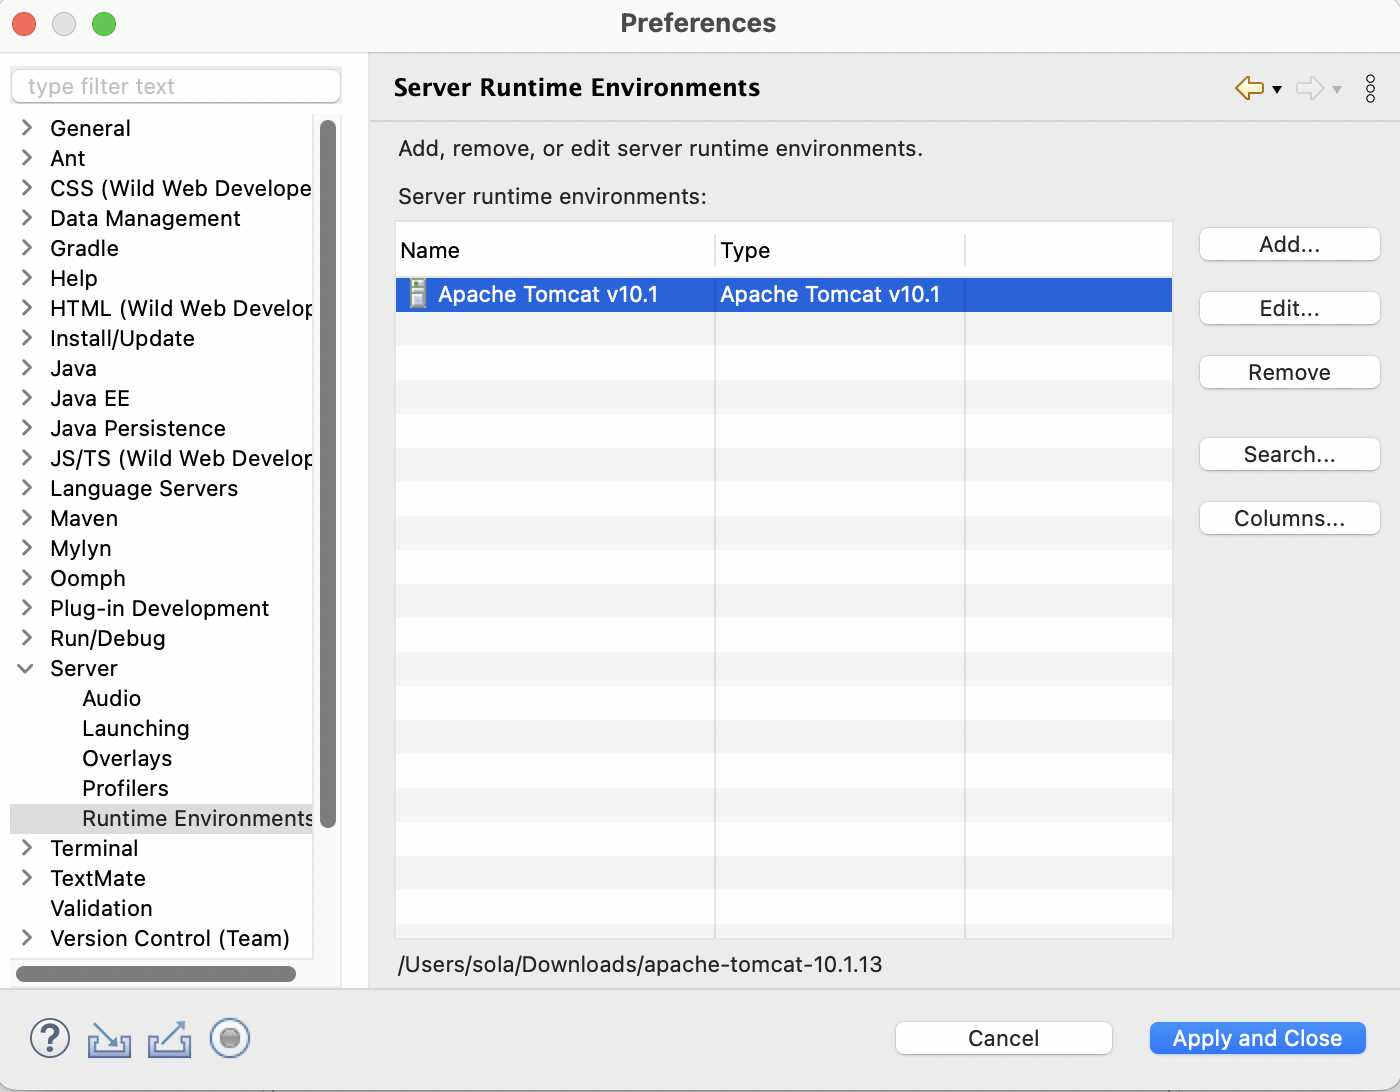Select the Validation tree item
The width and height of the screenshot is (1400, 1092).
[x=102, y=908]
